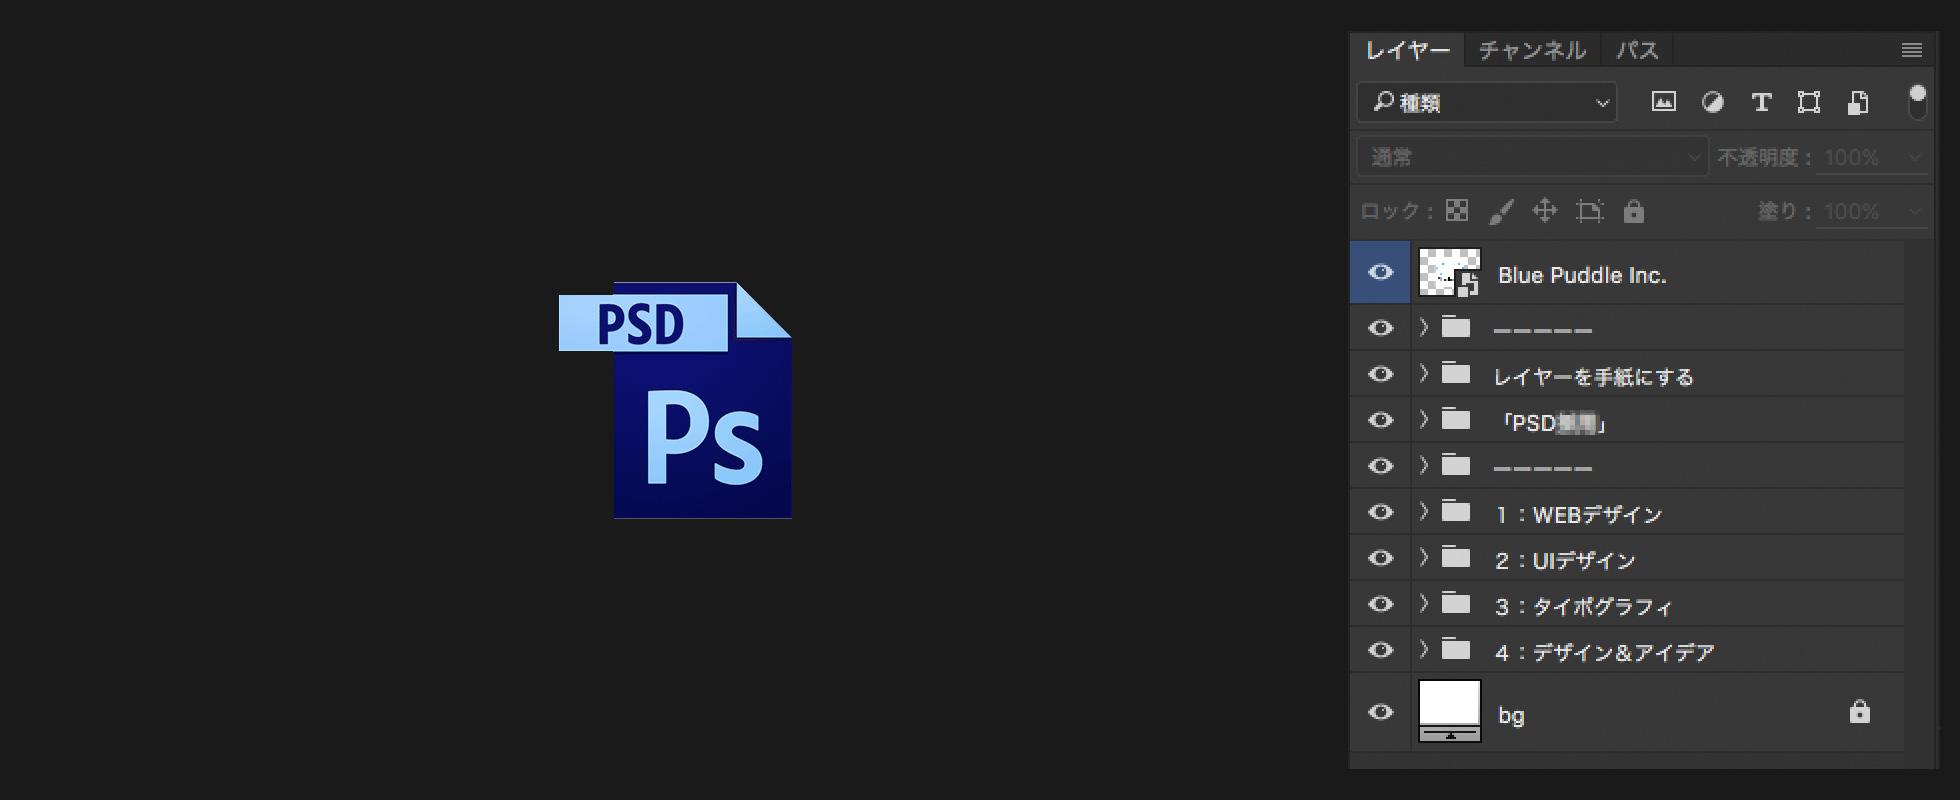Click folder icon of 1:WEBデザイン group
The height and width of the screenshot is (800, 1960).
(x=1456, y=512)
